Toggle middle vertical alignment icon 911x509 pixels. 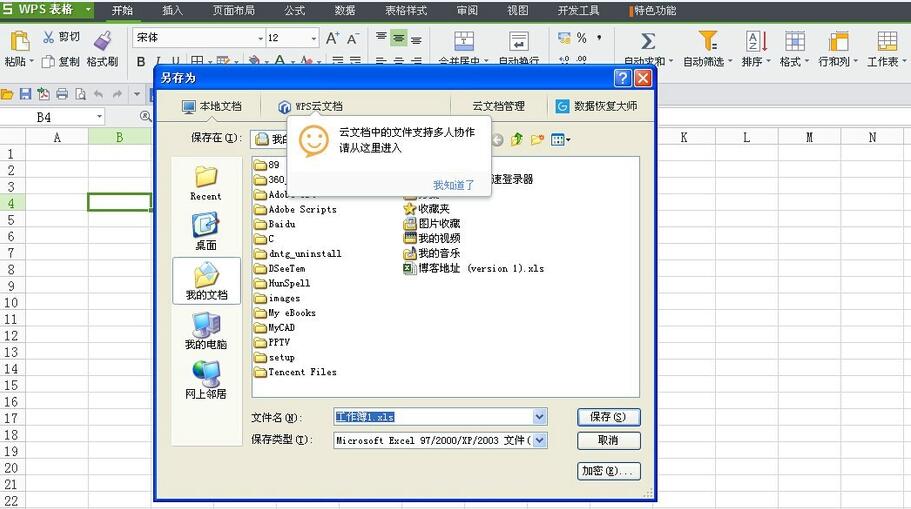coord(399,38)
